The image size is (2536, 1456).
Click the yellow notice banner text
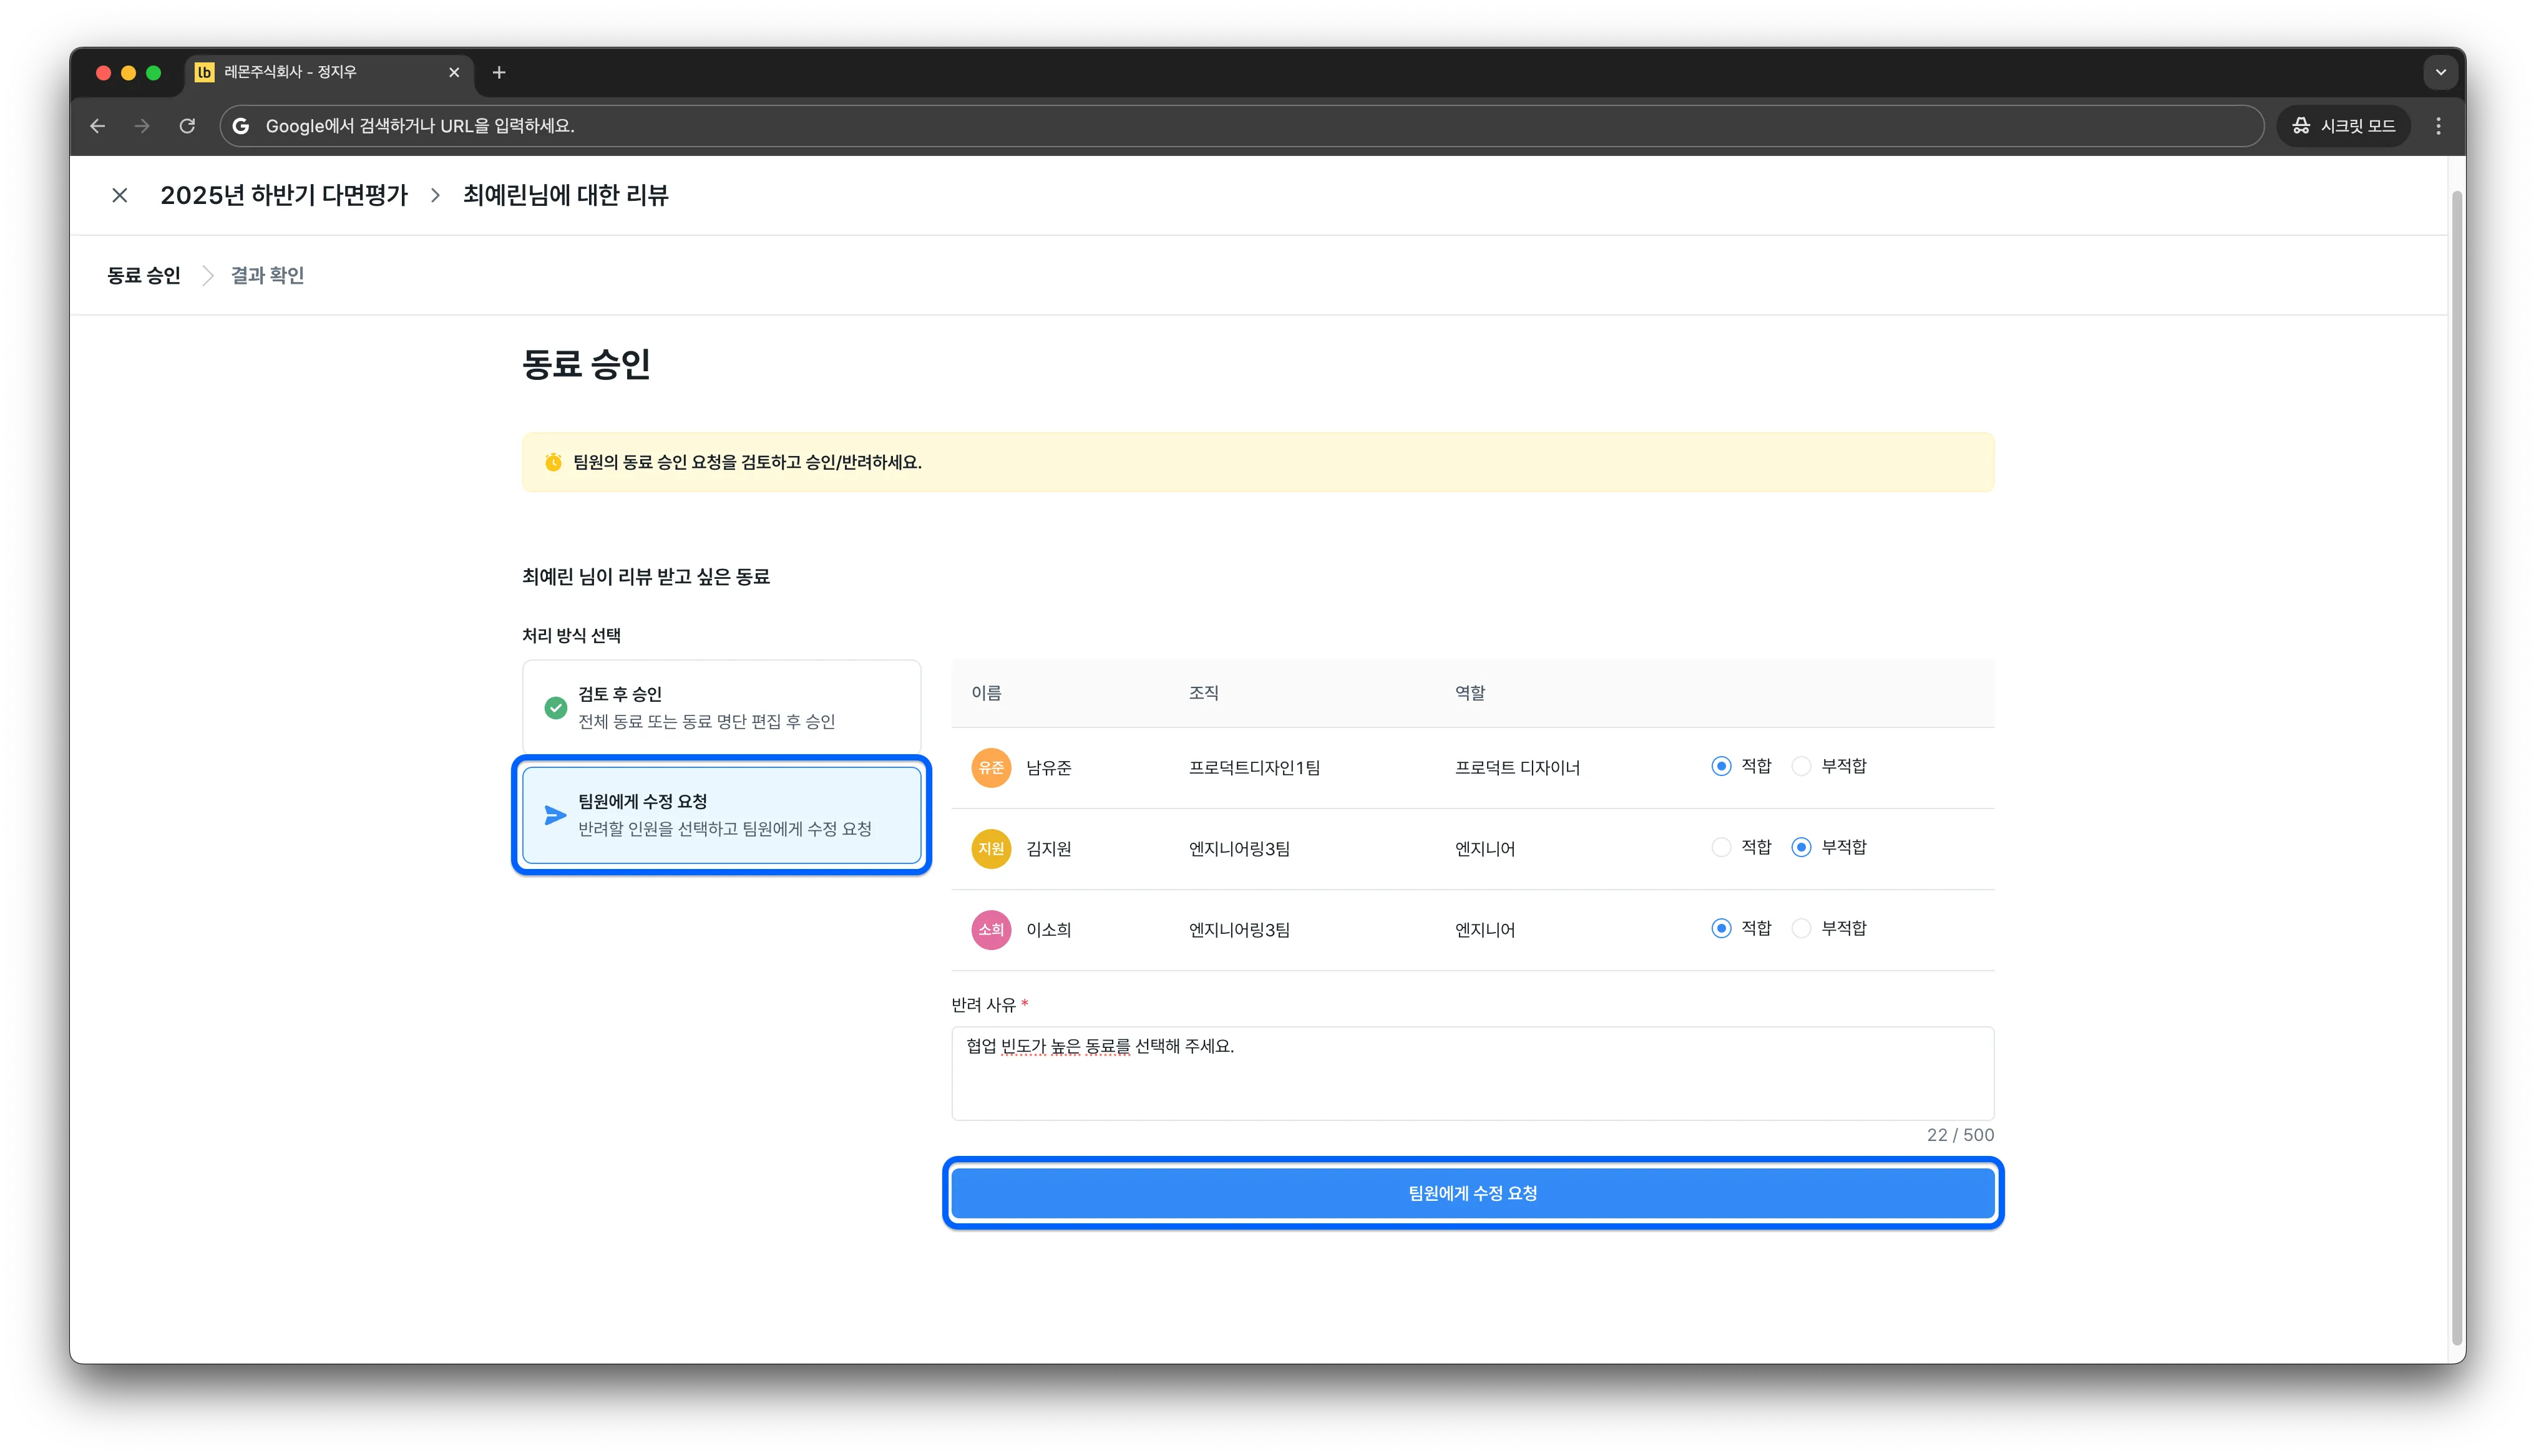pos(747,462)
